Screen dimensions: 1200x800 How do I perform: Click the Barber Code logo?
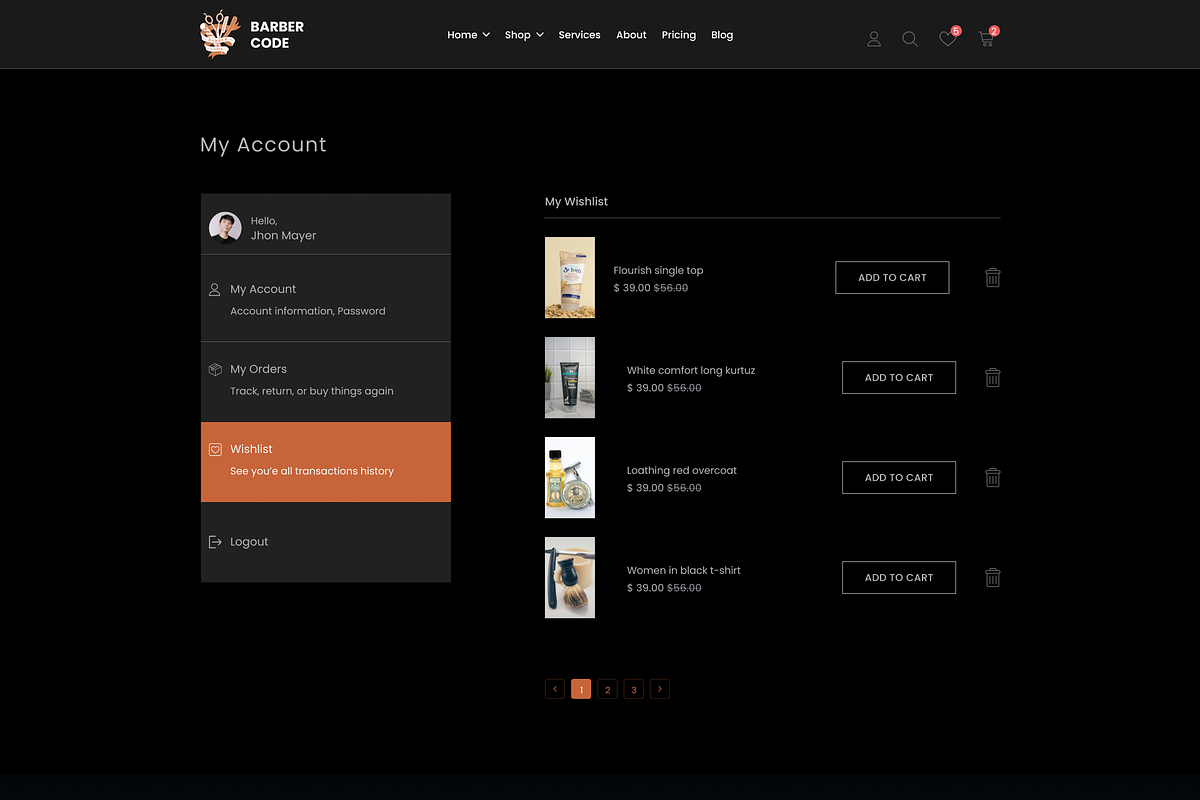252,35
